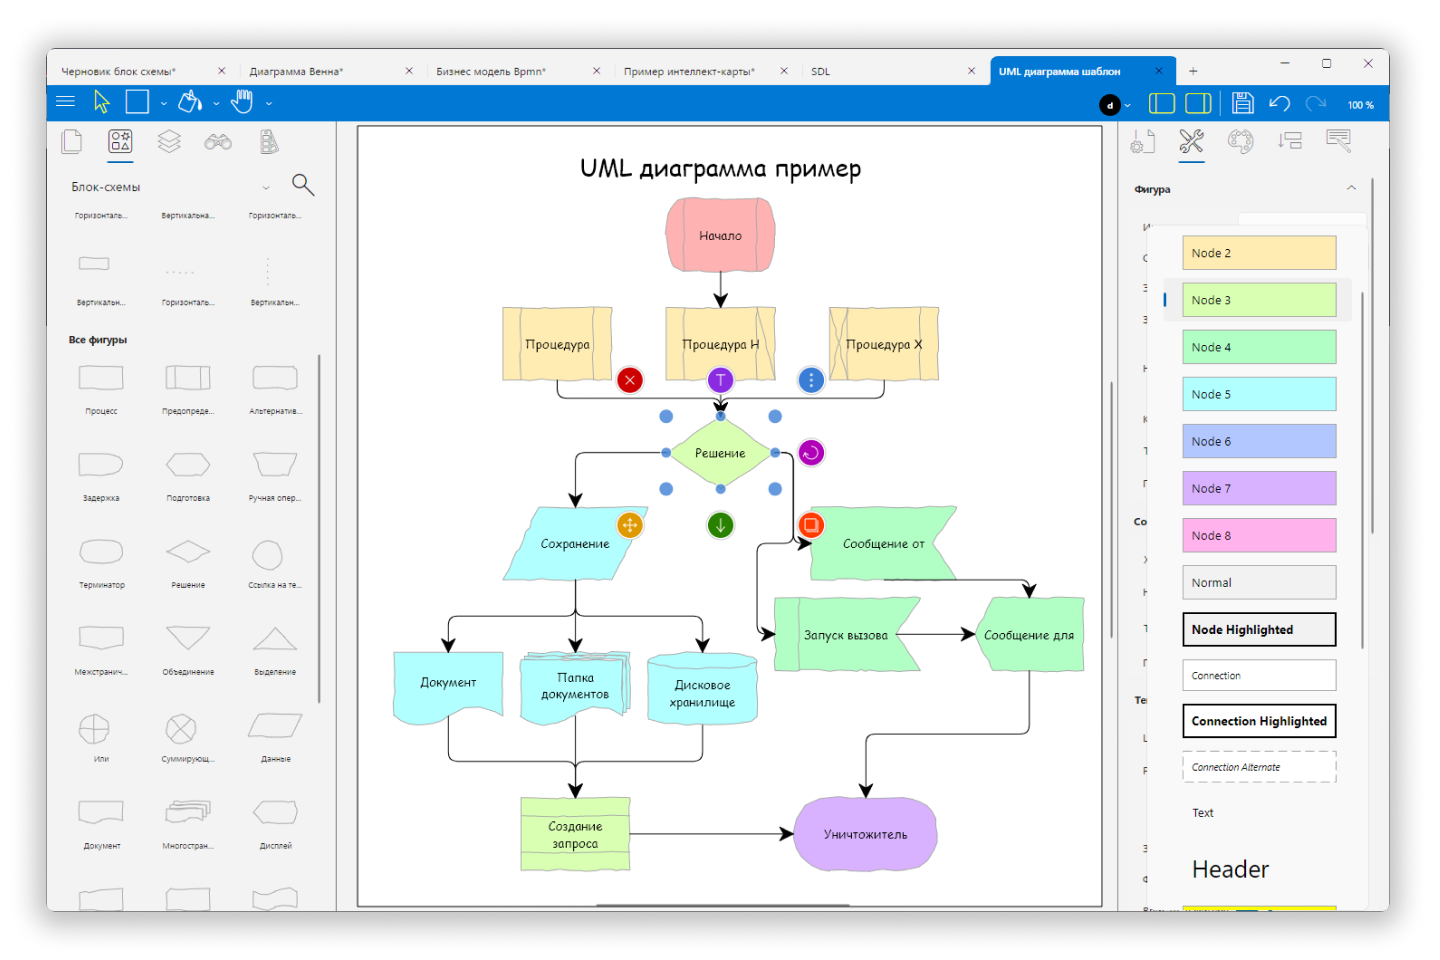Add a new document tab
The image size is (1440, 960).
coord(1193,71)
